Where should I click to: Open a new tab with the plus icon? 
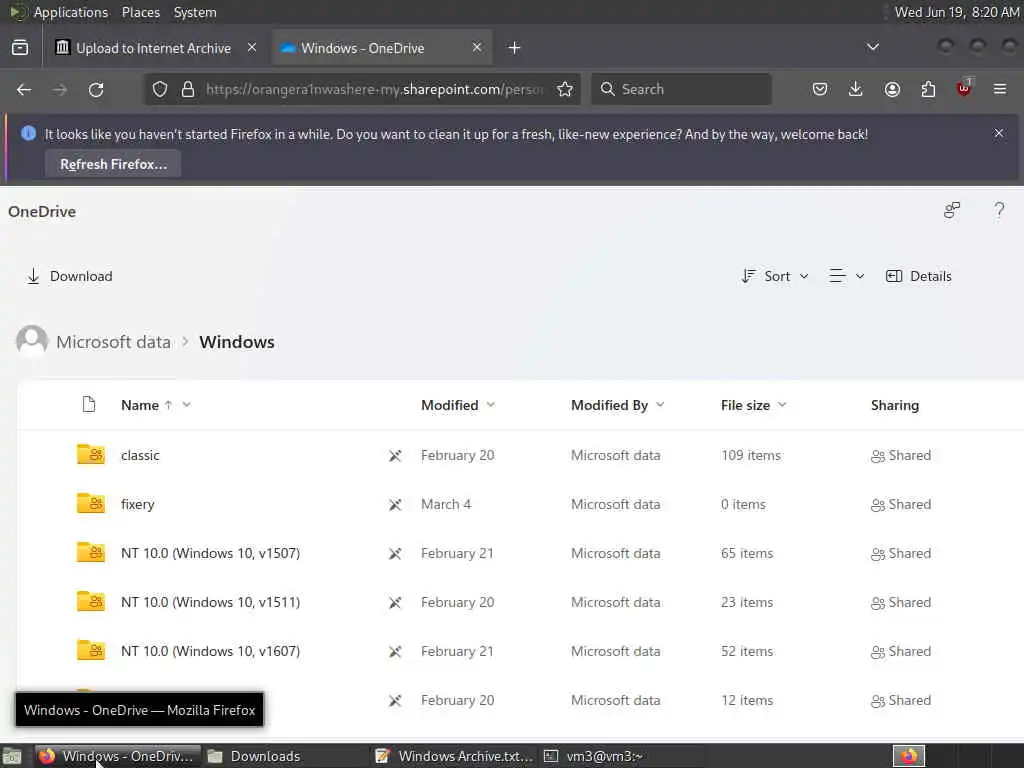point(515,48)
